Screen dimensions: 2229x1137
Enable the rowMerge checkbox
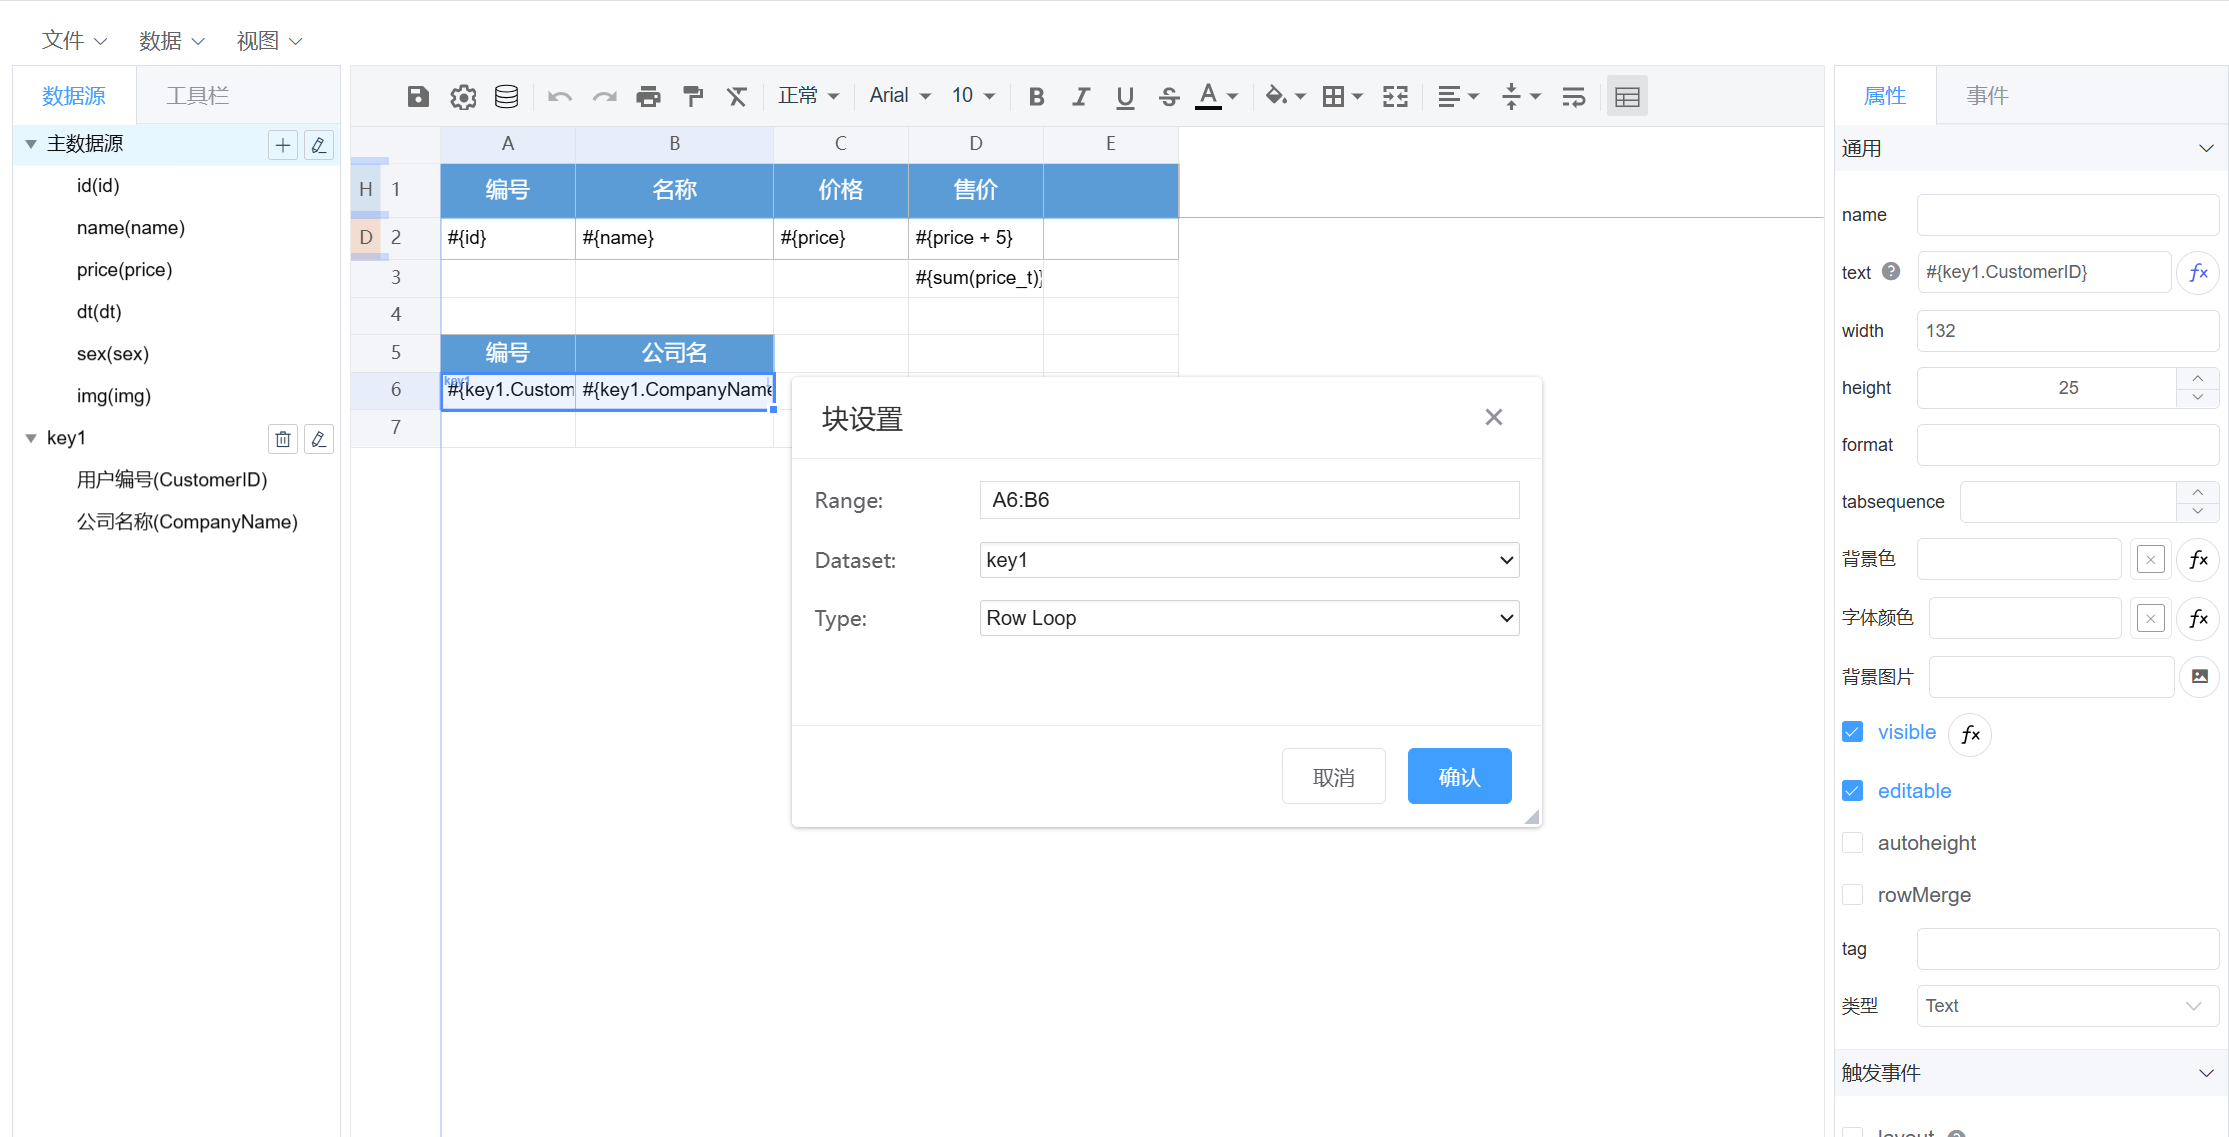tap(1852, 895)
